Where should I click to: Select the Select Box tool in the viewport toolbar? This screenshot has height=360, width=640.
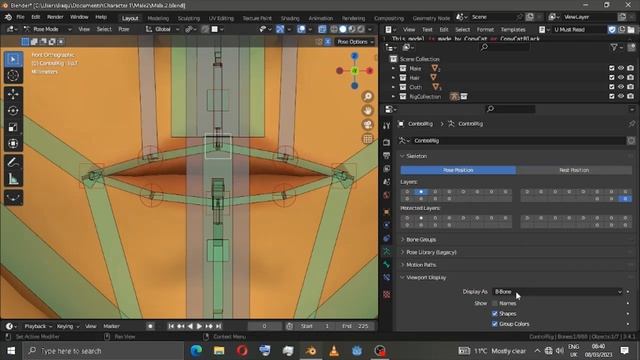click(x=13, y=59)
